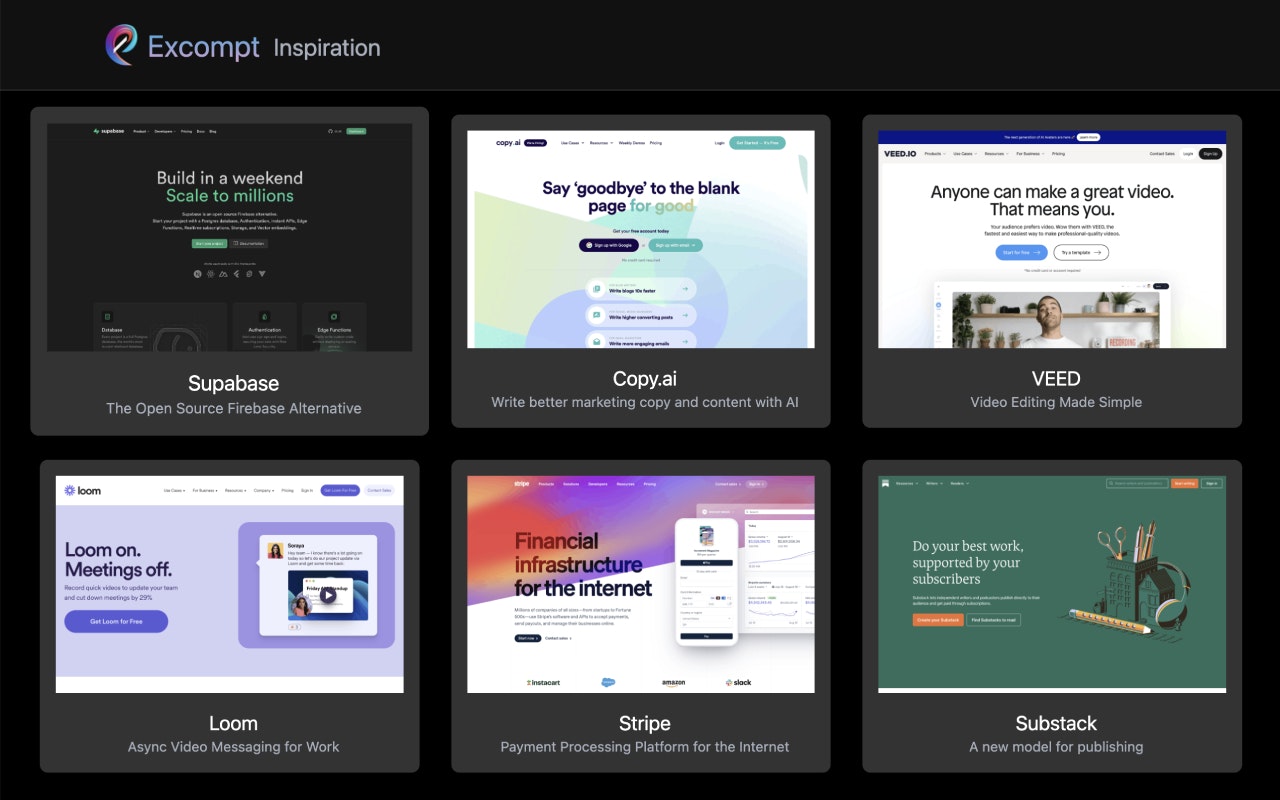Click the Slack logo in Stripe's customer row
This screenshot has width=1280, height=800.
click(739, 681)
